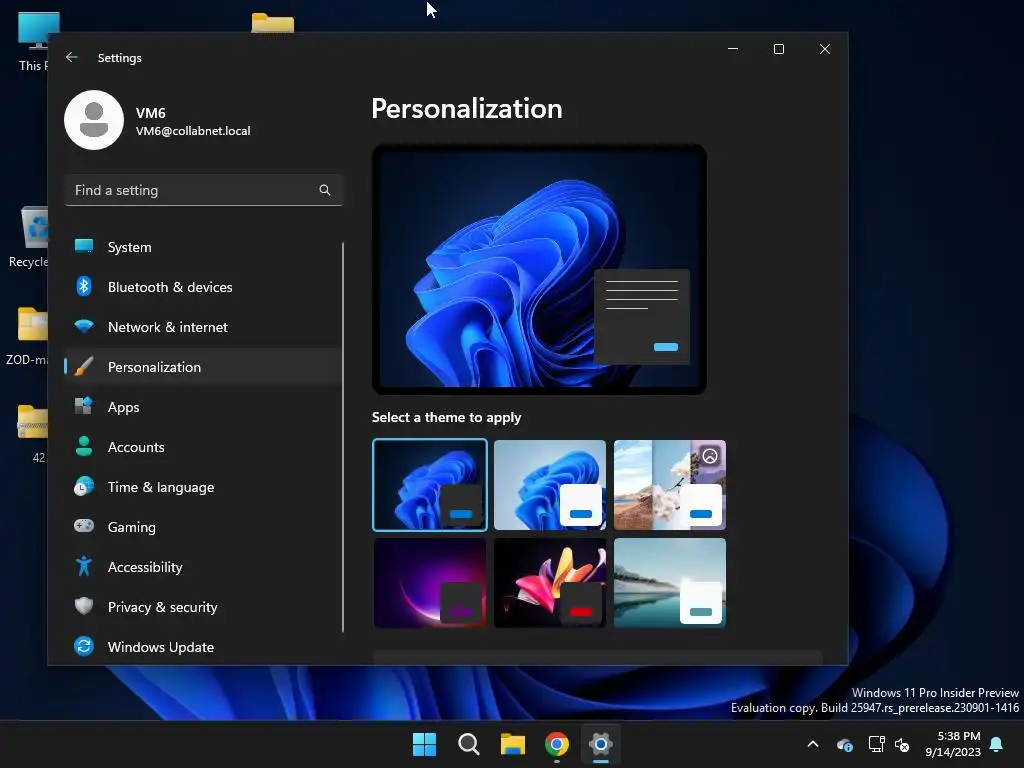Apply the Sunrise lake theme
The height and width of the screenshot is (768, 1024).
[x=670, y=583]
